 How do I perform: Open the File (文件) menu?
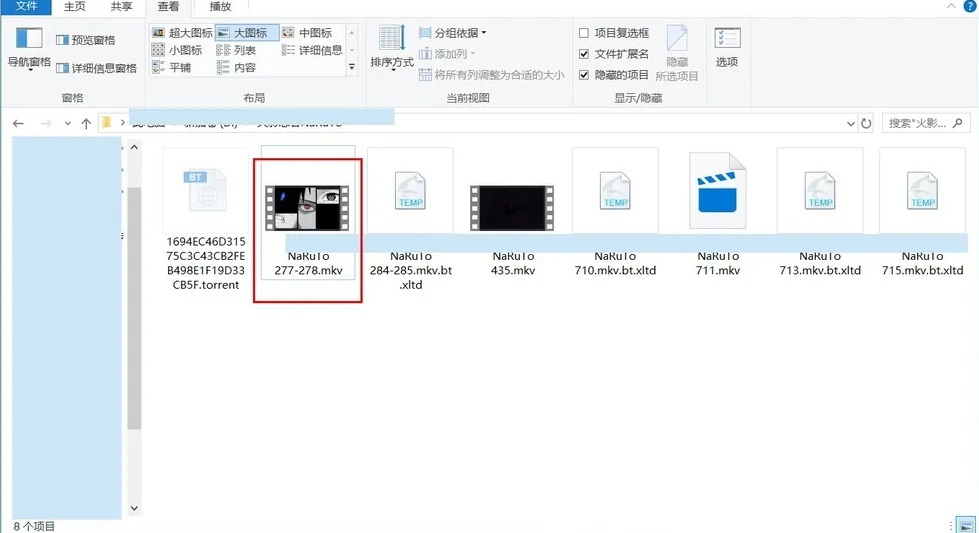coord(27,7)
